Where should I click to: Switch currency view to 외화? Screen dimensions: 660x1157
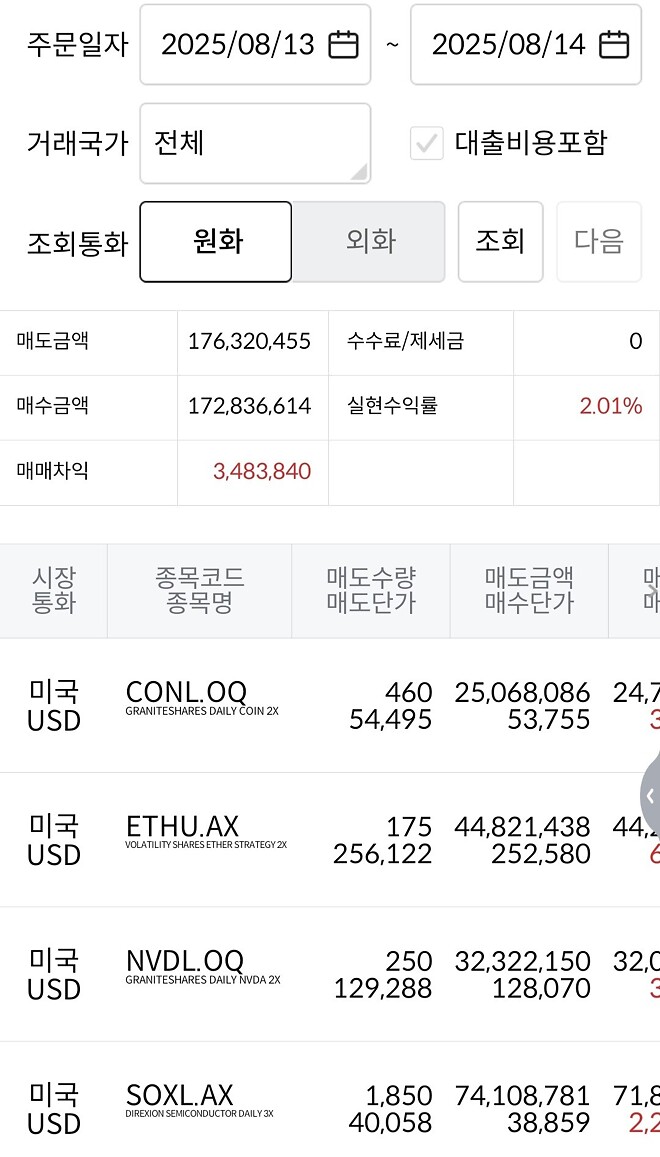pos(368,241)
